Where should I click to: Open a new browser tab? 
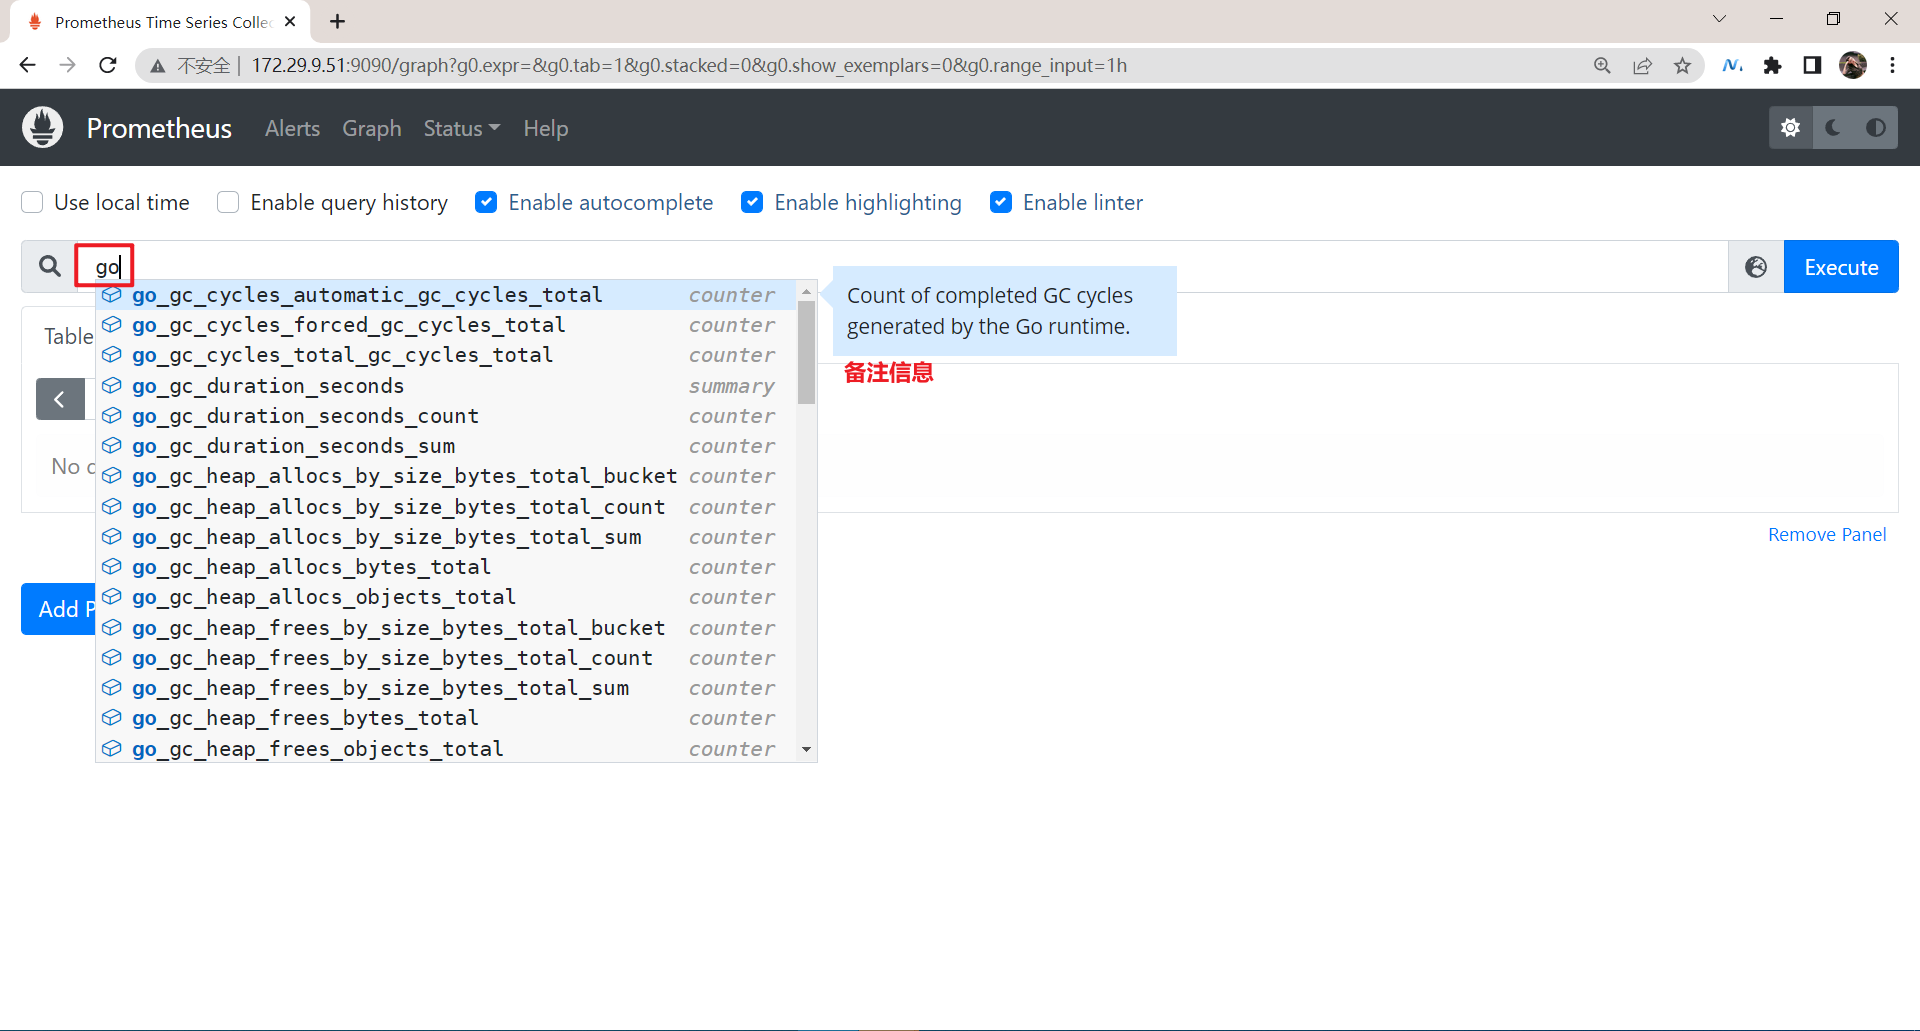pos(338,21)
